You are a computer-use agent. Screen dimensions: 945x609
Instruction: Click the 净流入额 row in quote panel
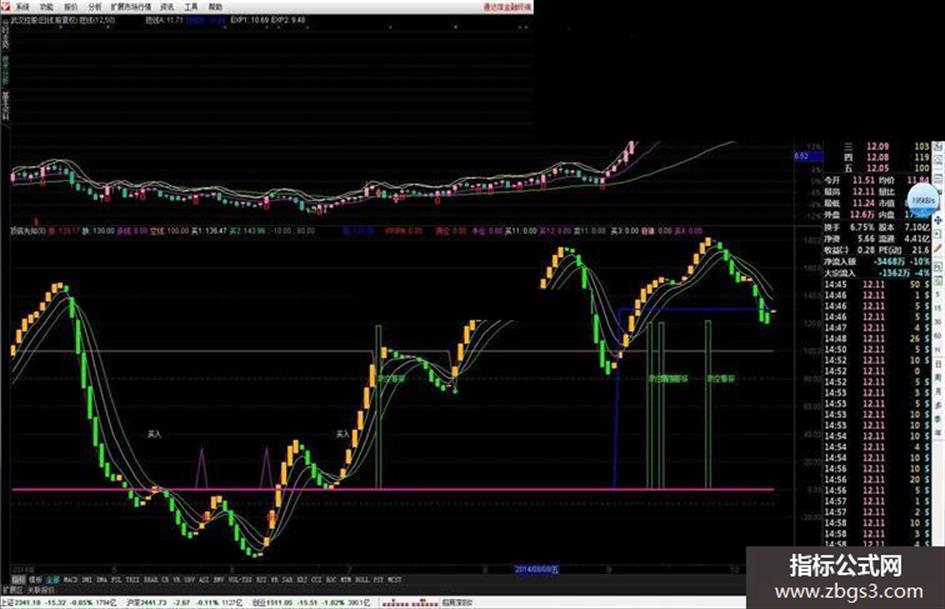tap(877, 262)
